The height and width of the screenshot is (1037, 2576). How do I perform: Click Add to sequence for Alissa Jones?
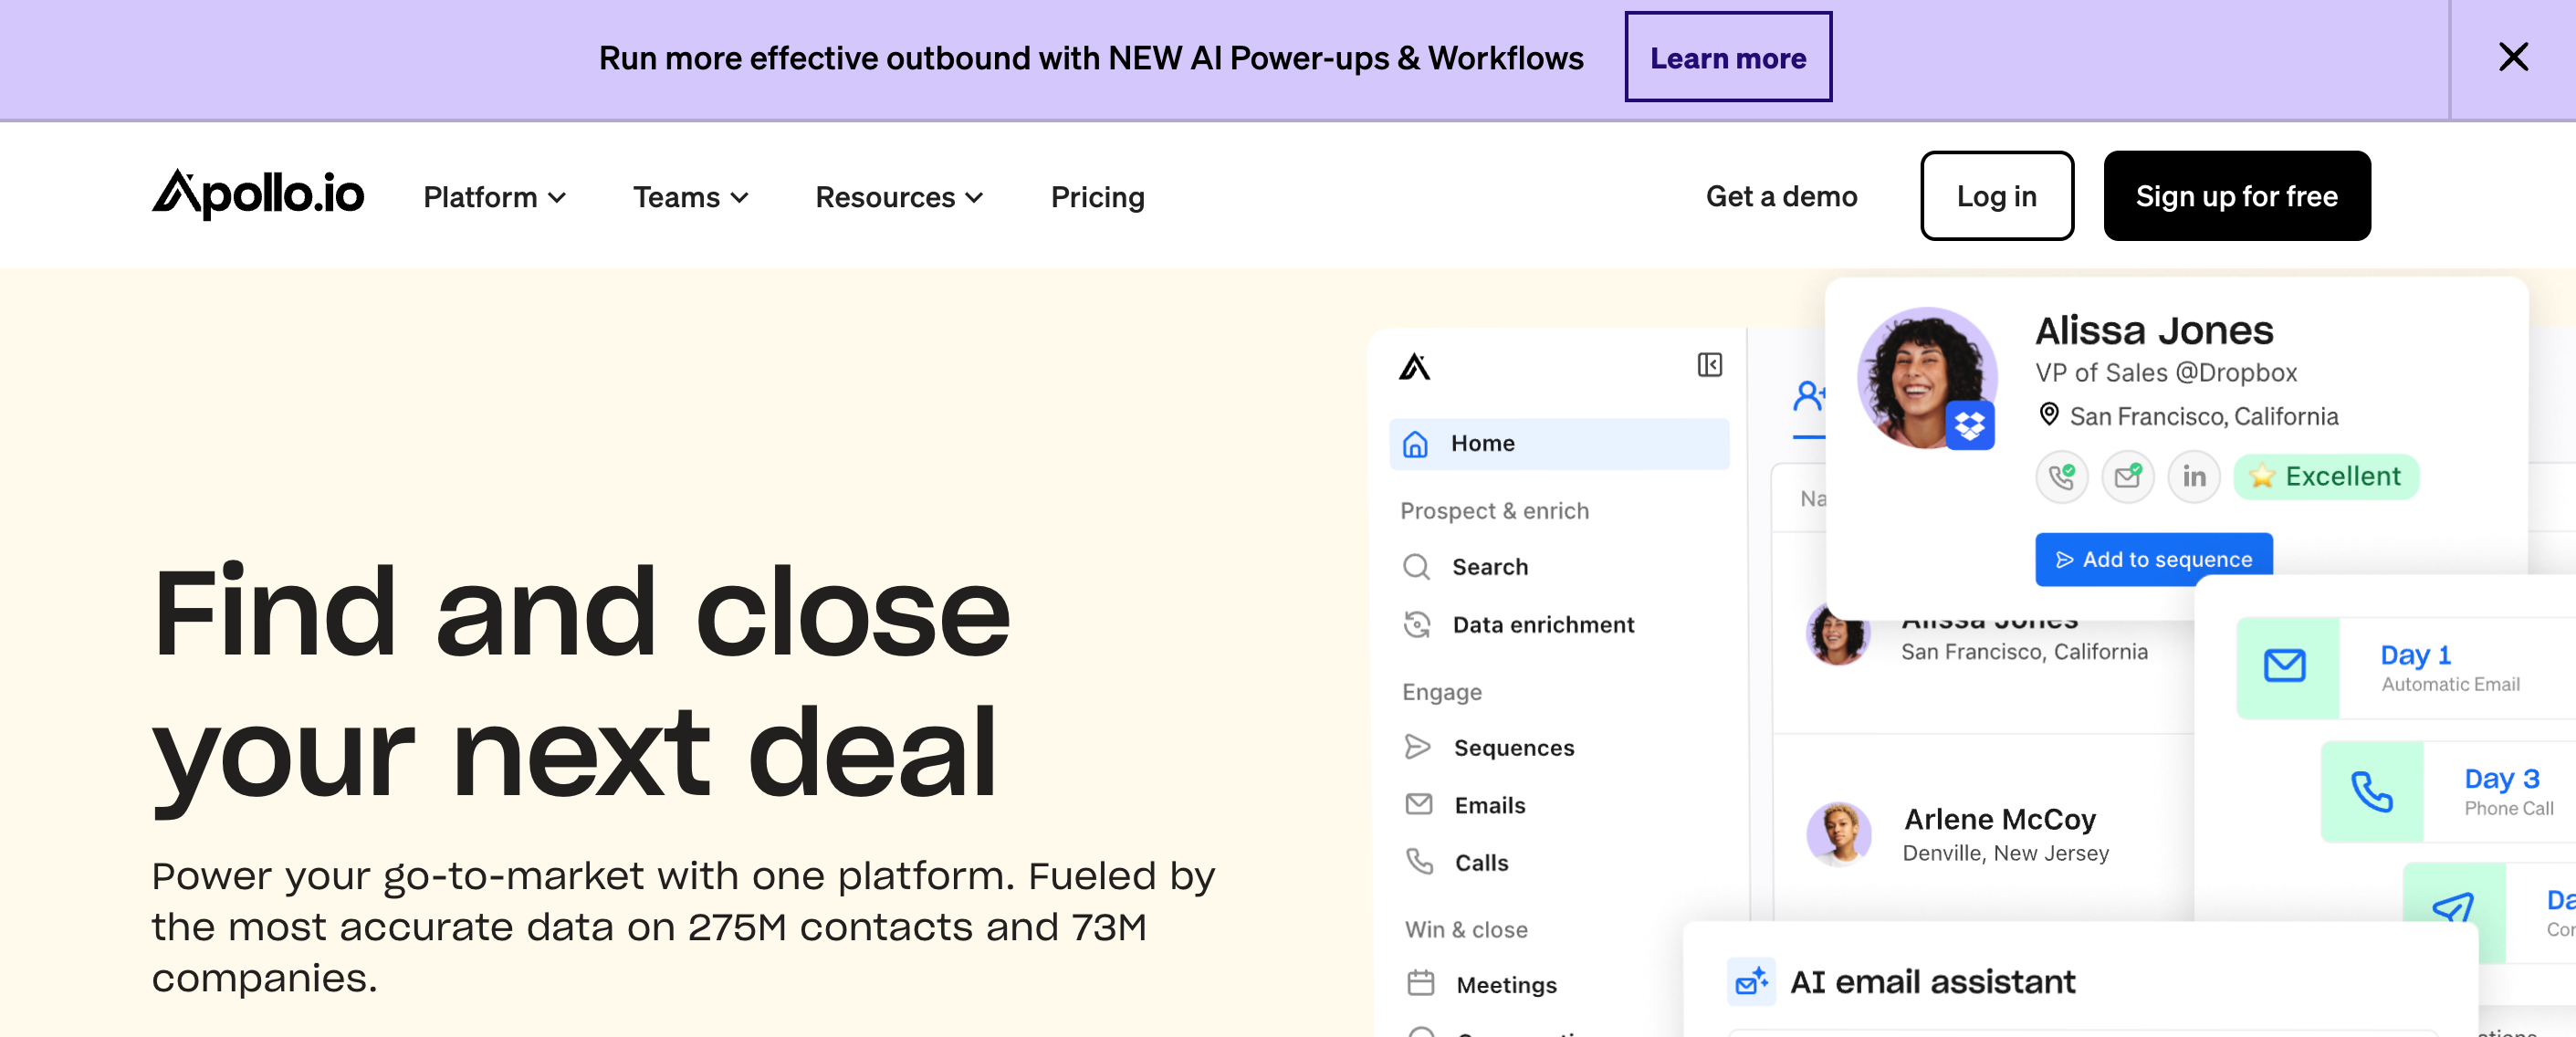2153,559
